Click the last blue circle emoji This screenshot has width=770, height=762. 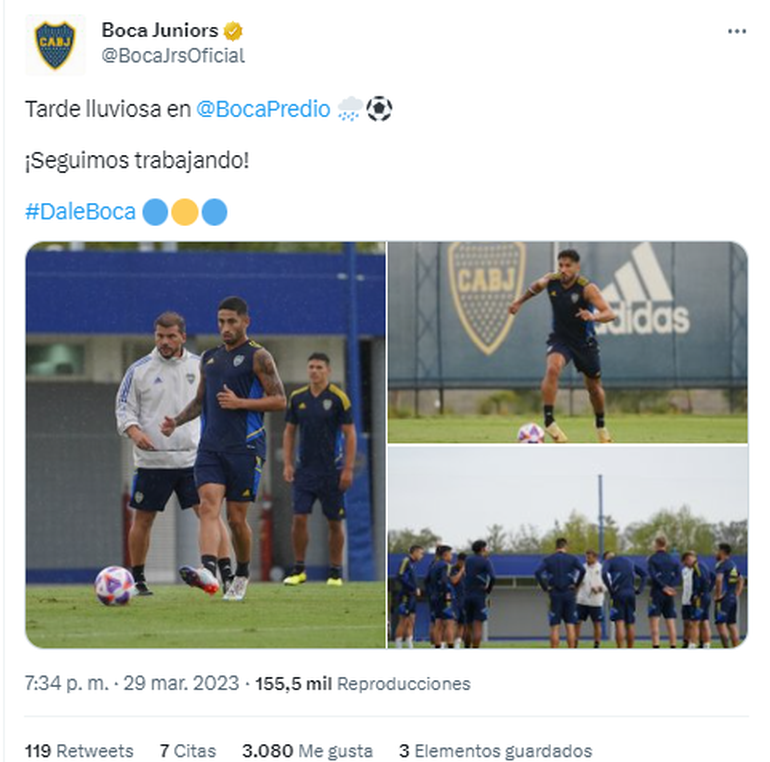[215, 212]
